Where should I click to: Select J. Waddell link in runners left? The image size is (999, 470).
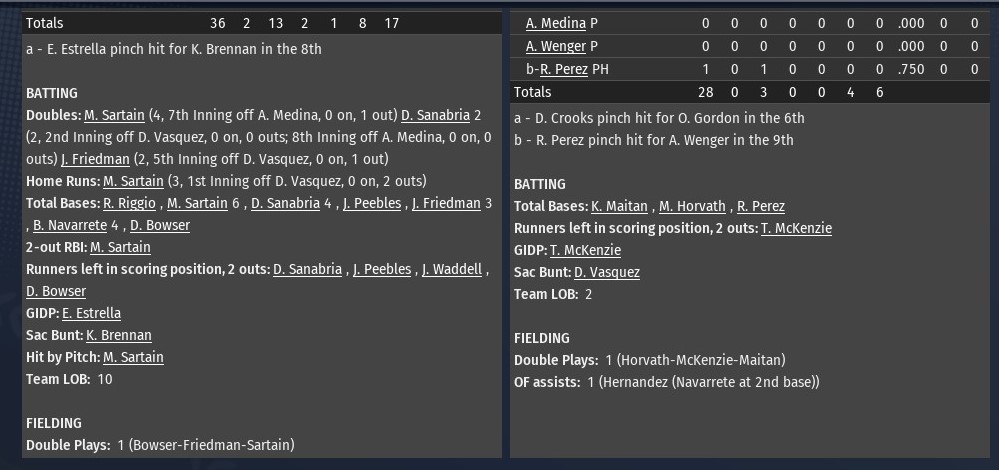452,269
